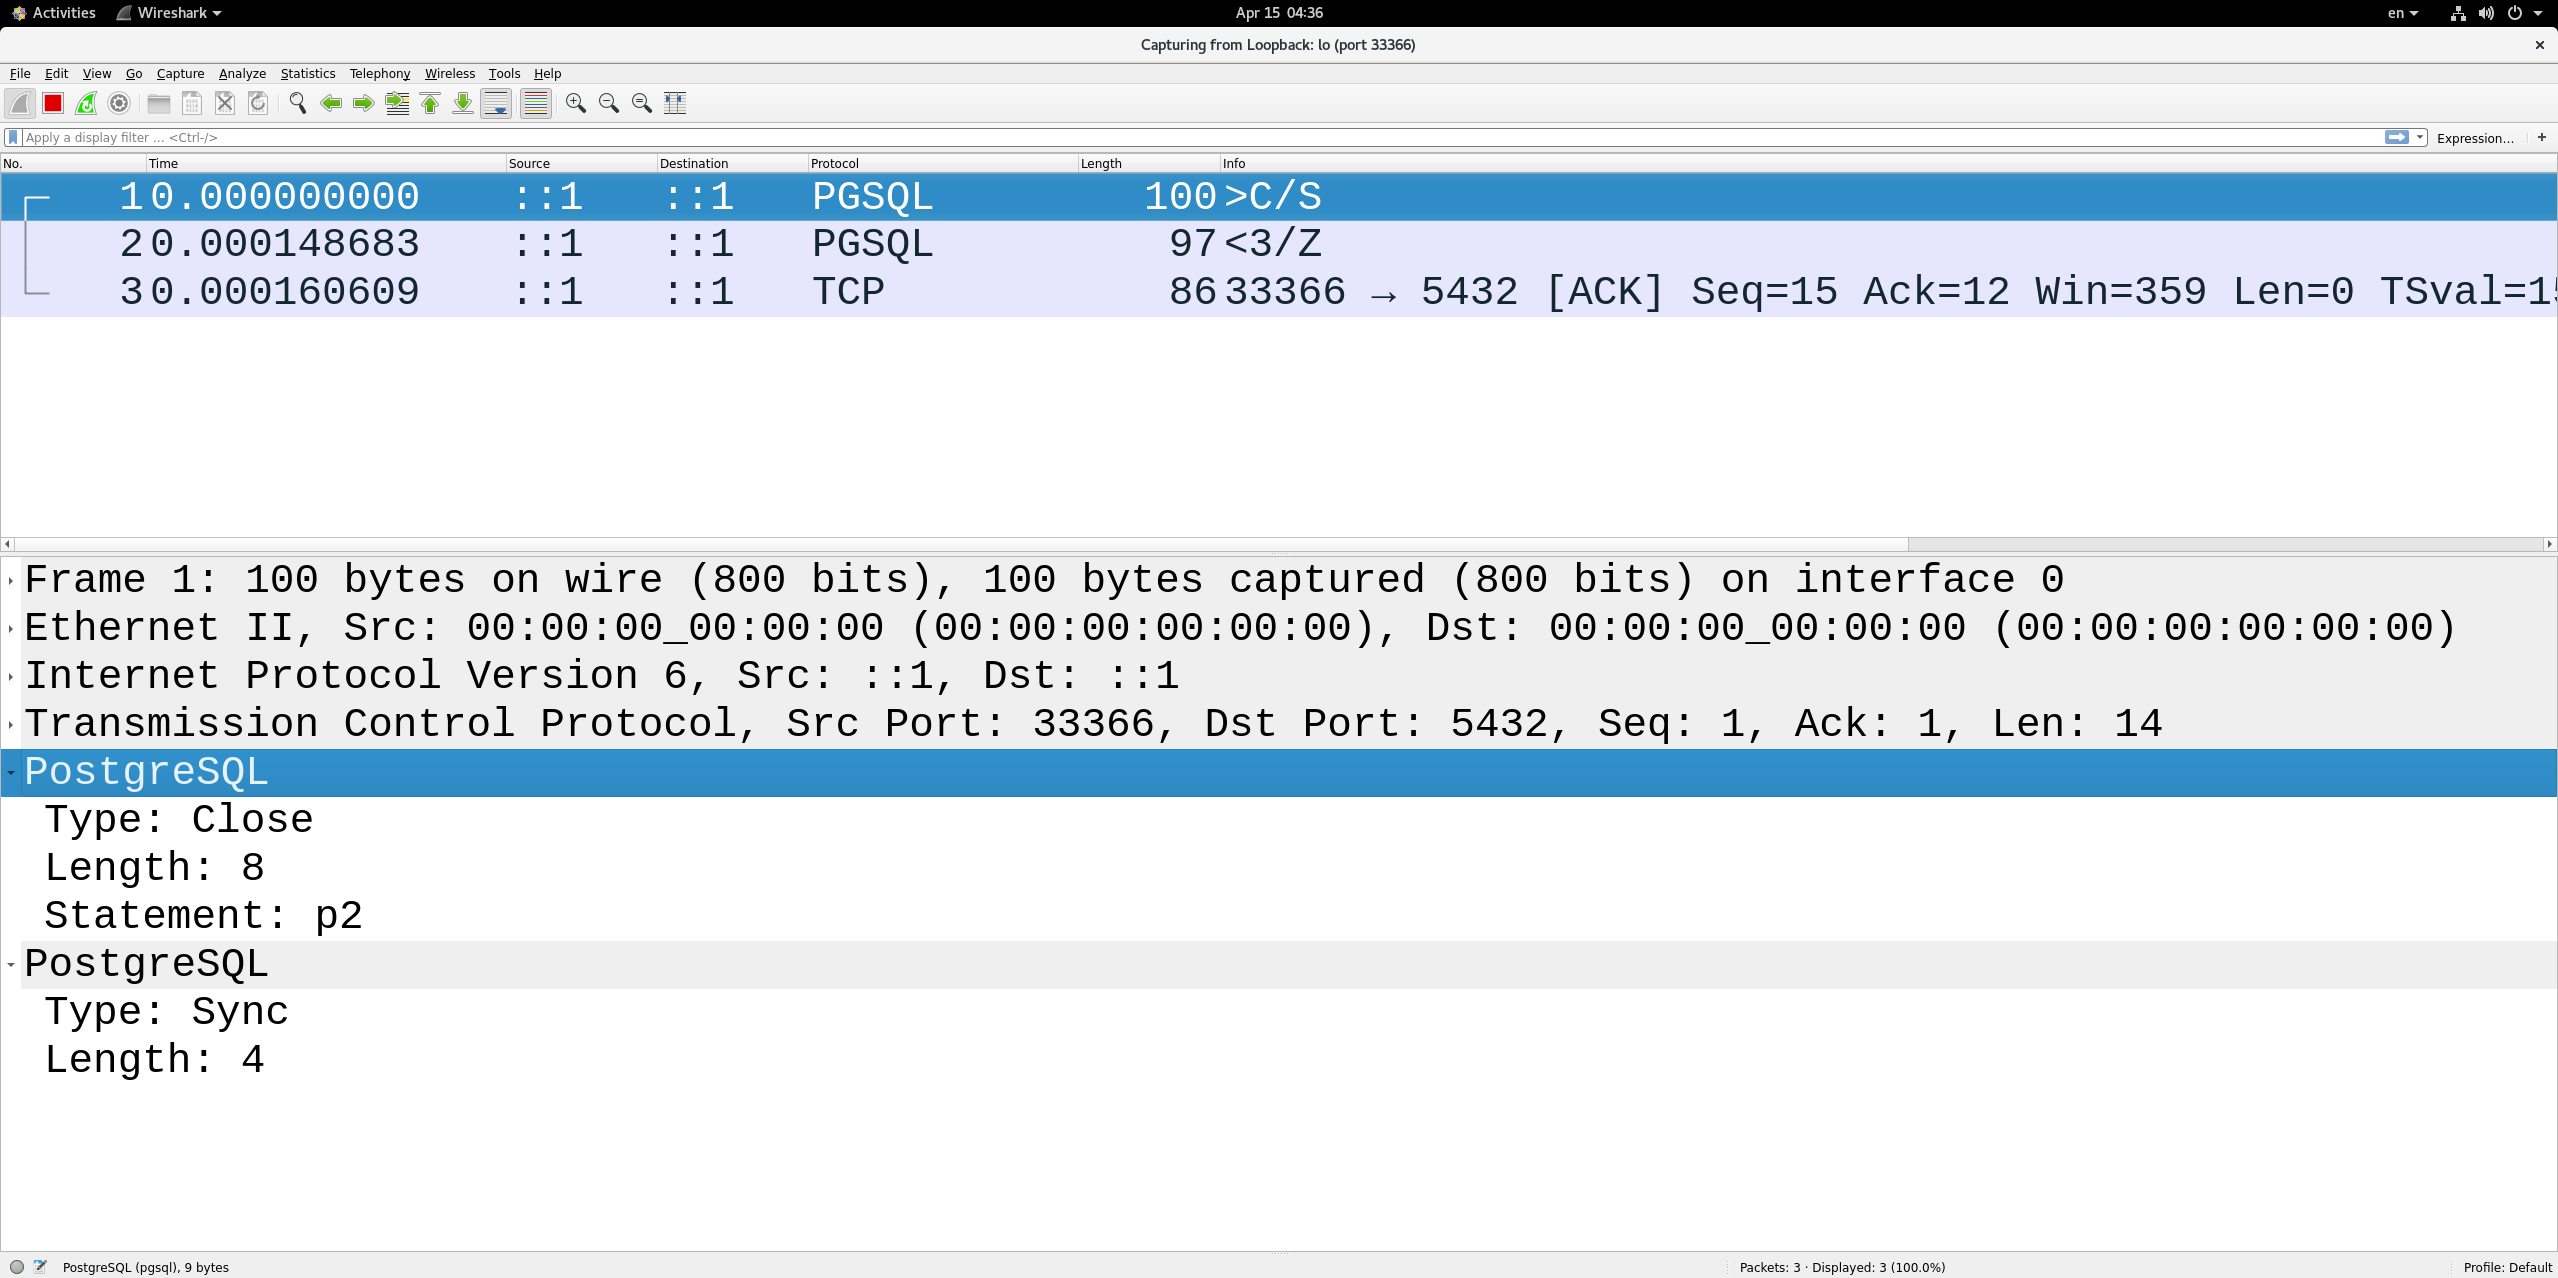Zoom out the main window text

[x=609, y=103]
